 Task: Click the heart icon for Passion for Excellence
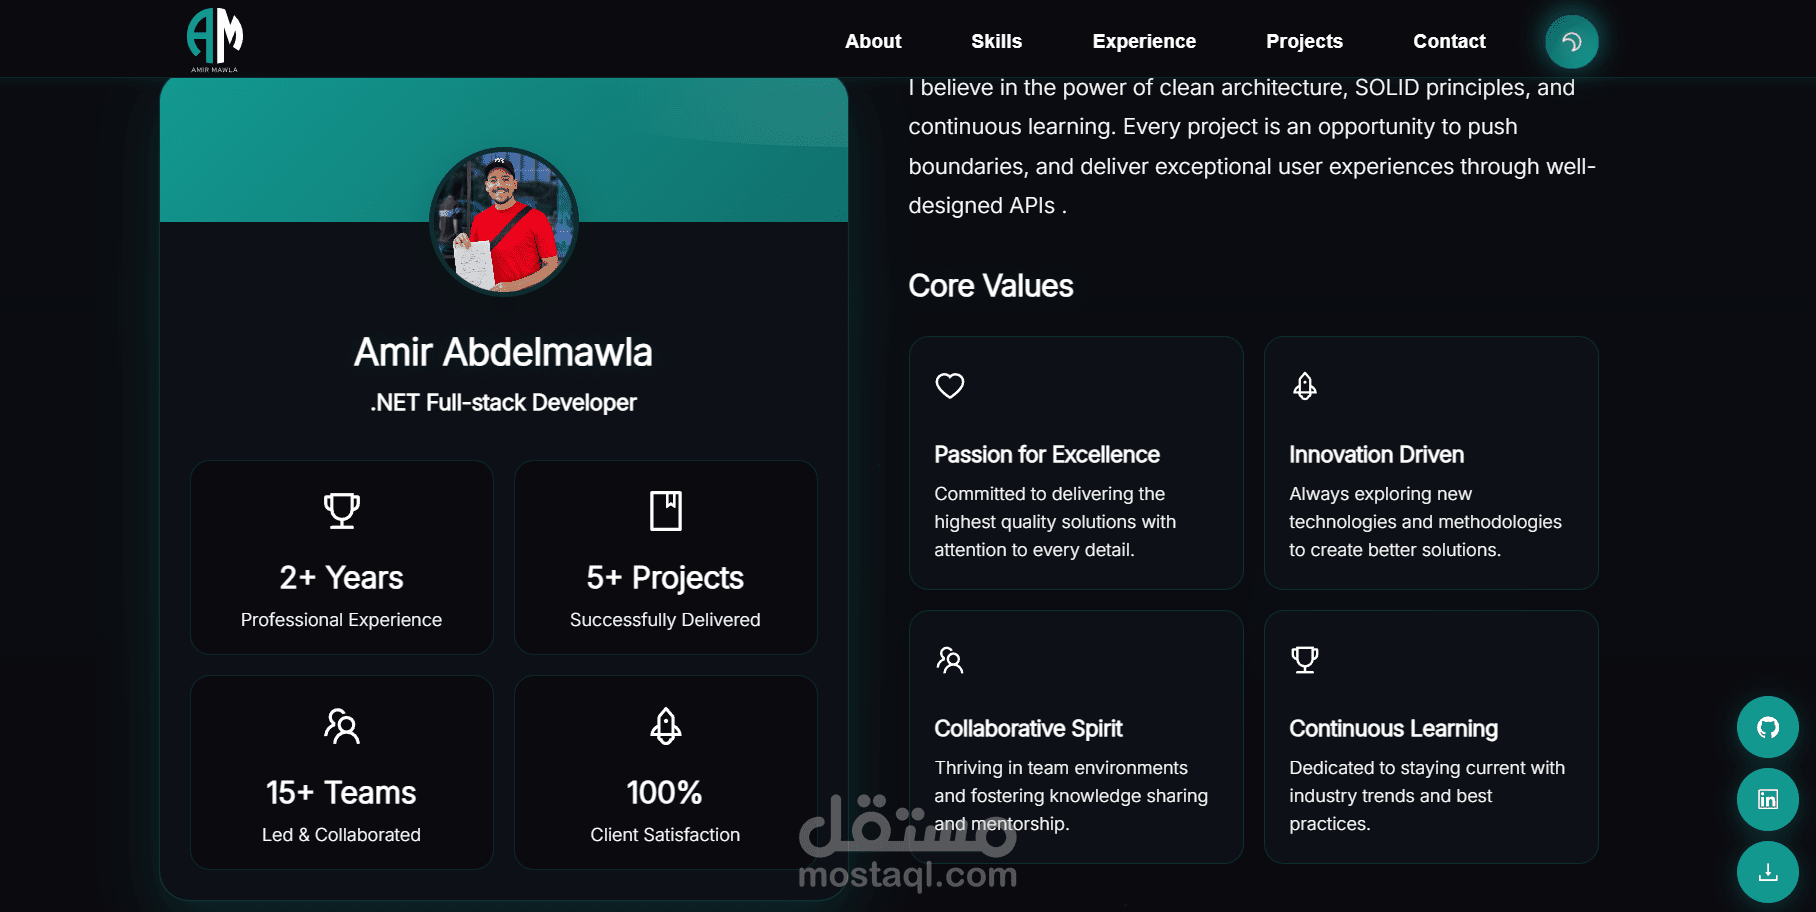click(950, 386)
